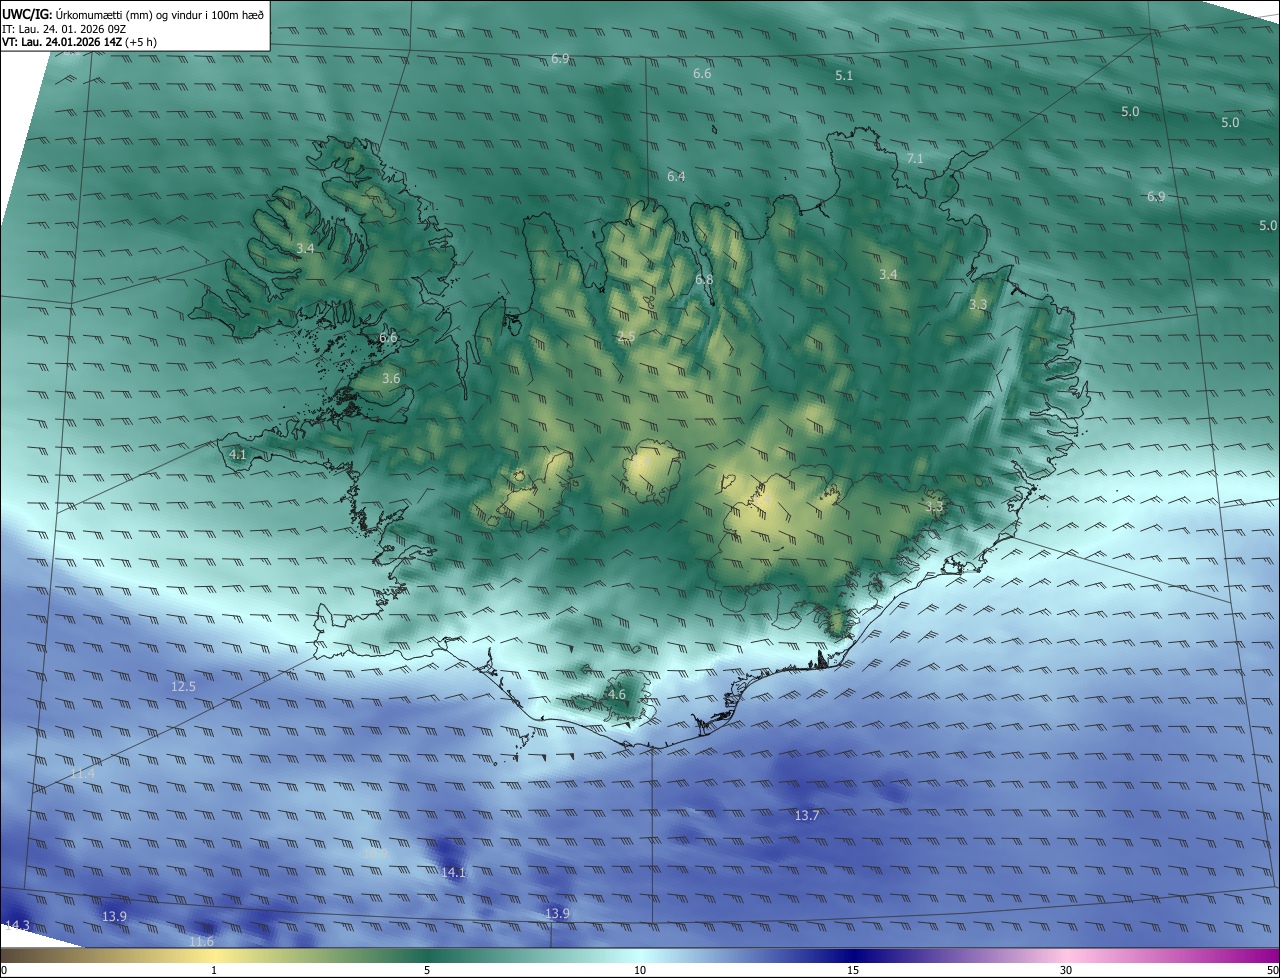Click the 6.4 value label on the map

pyautogui.click(x=676, y=176)
